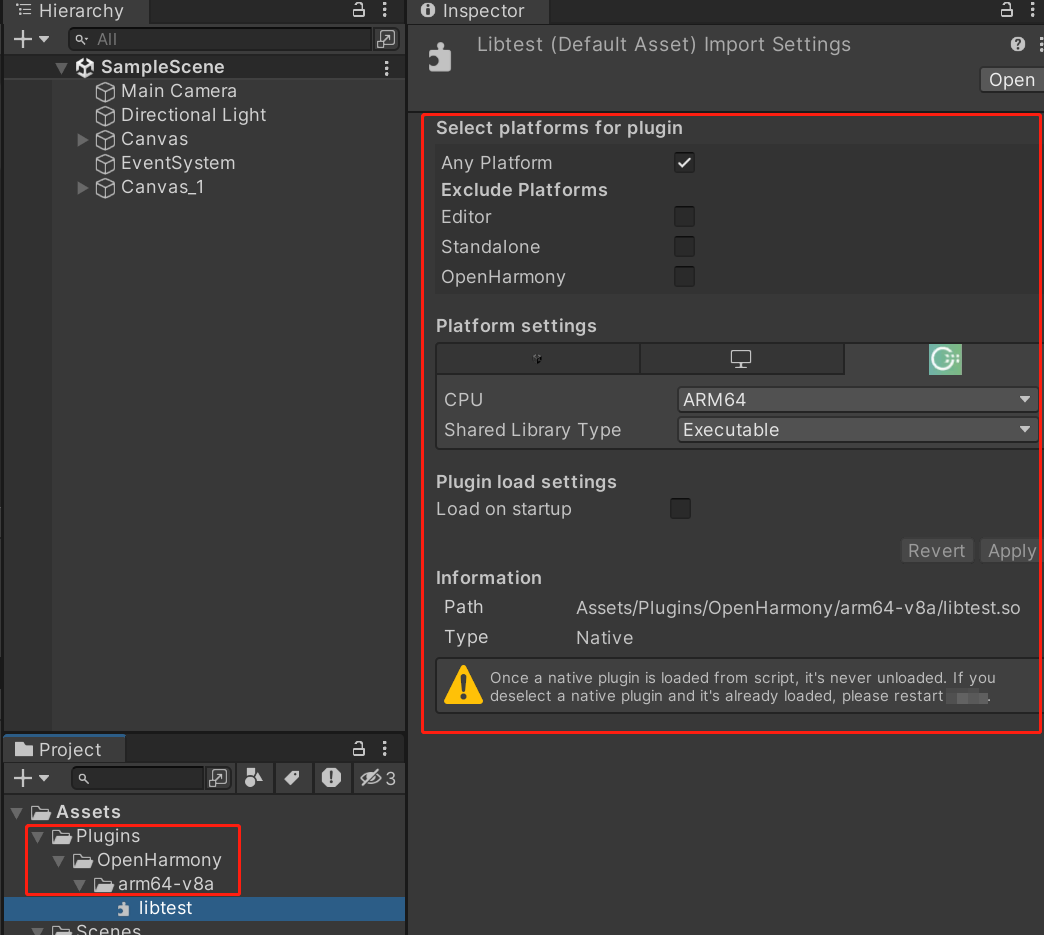Click the Search by Label tag icon
This screenshot has width=1044, height=935.
coord(292,777)
